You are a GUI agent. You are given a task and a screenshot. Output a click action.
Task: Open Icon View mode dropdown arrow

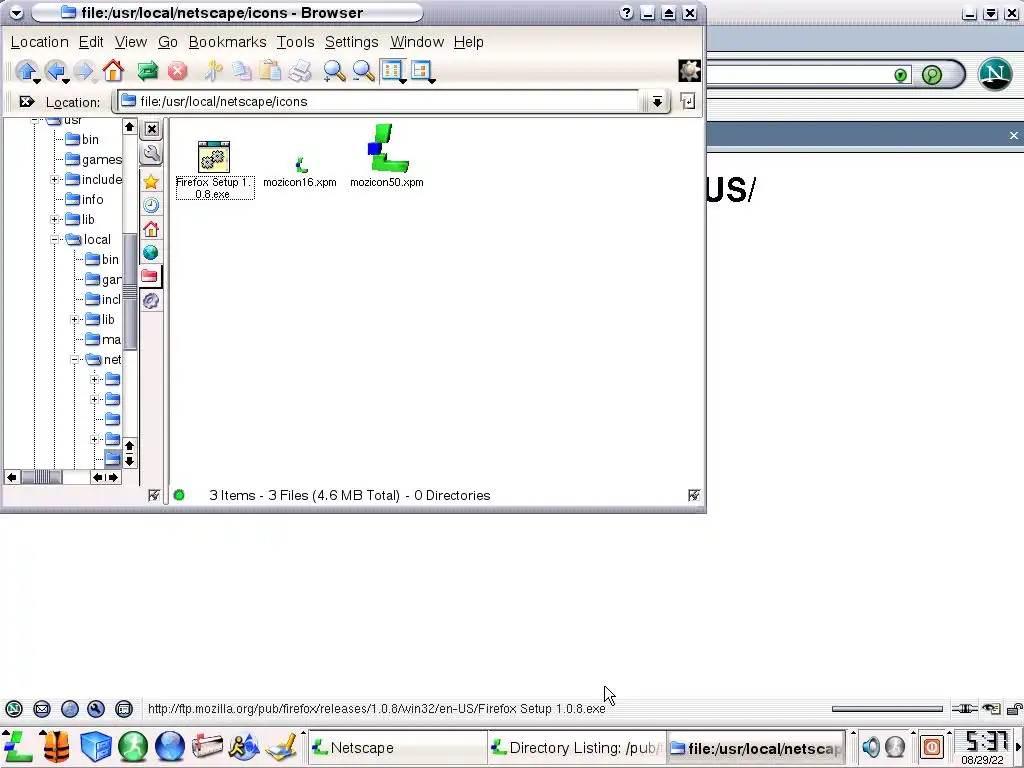[x=404, y=81]
